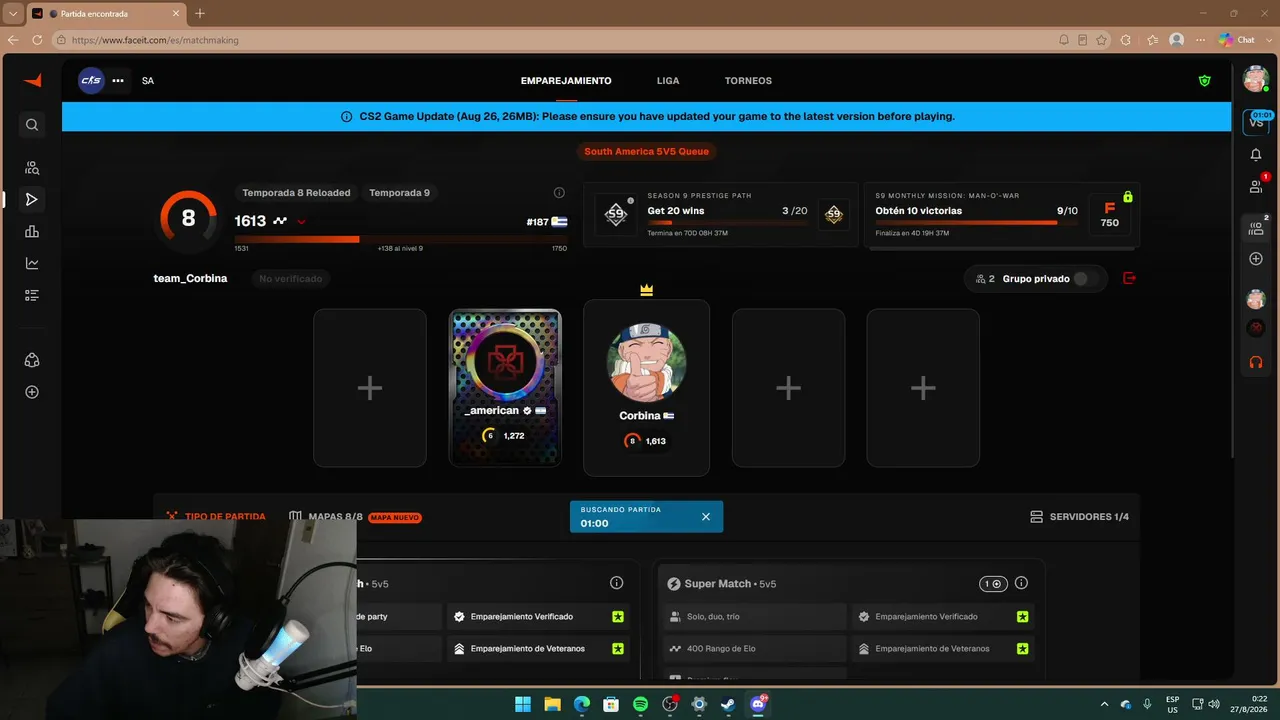
Task: Open the notifications bell icon
Action: 1256,155
